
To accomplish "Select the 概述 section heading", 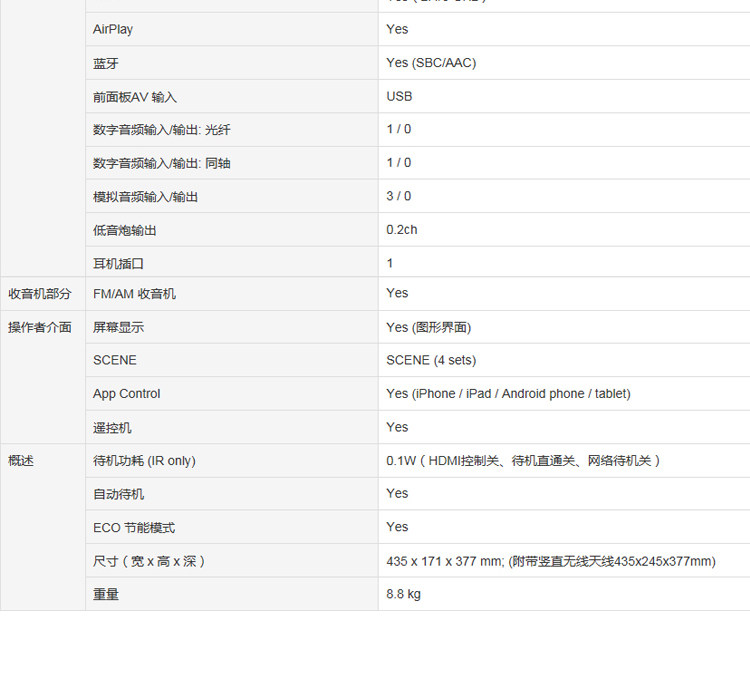I will click(21, 461).
